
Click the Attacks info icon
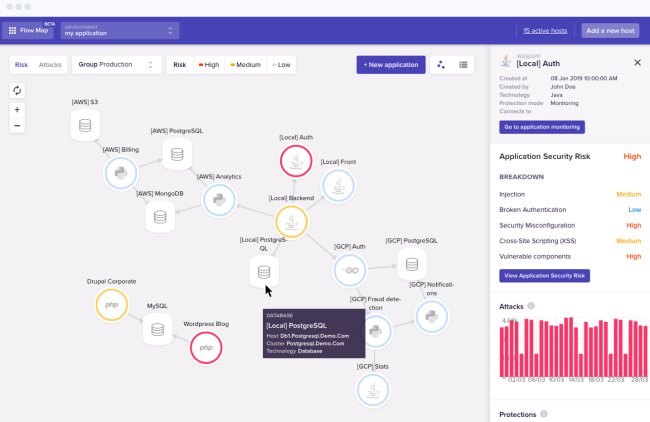click(x=531, y=306)
